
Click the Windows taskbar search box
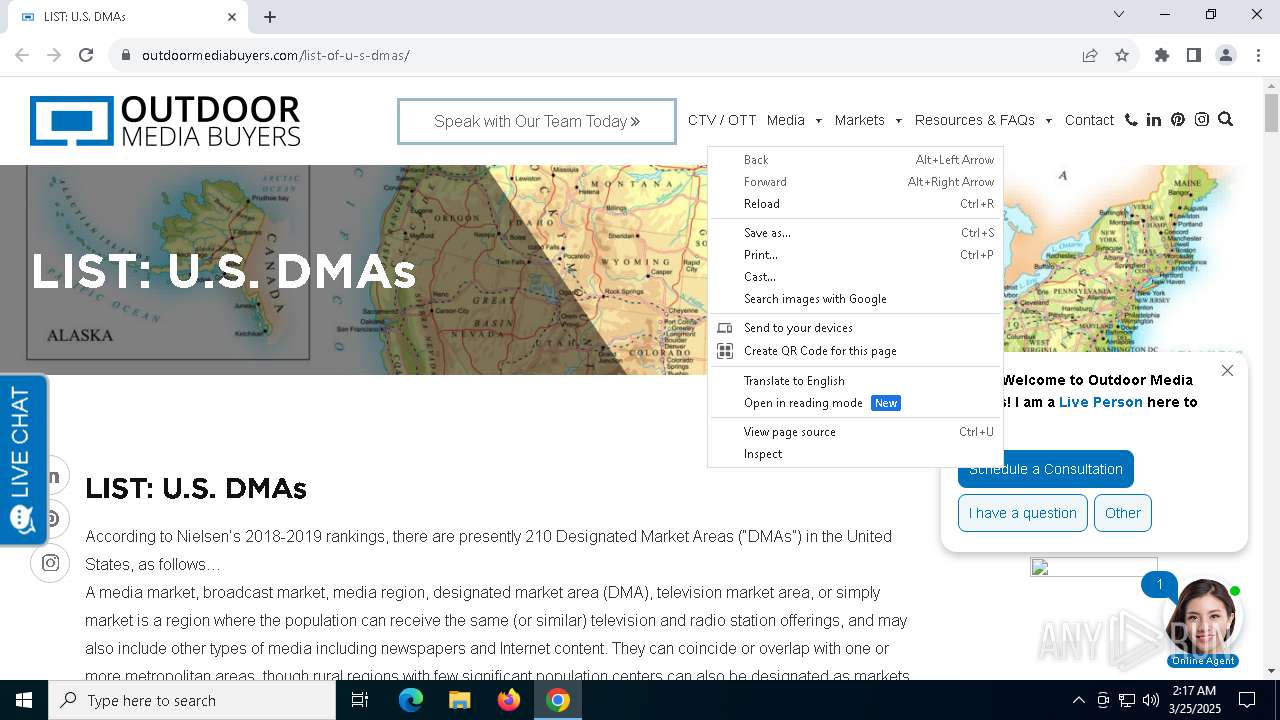pos(192,700)
